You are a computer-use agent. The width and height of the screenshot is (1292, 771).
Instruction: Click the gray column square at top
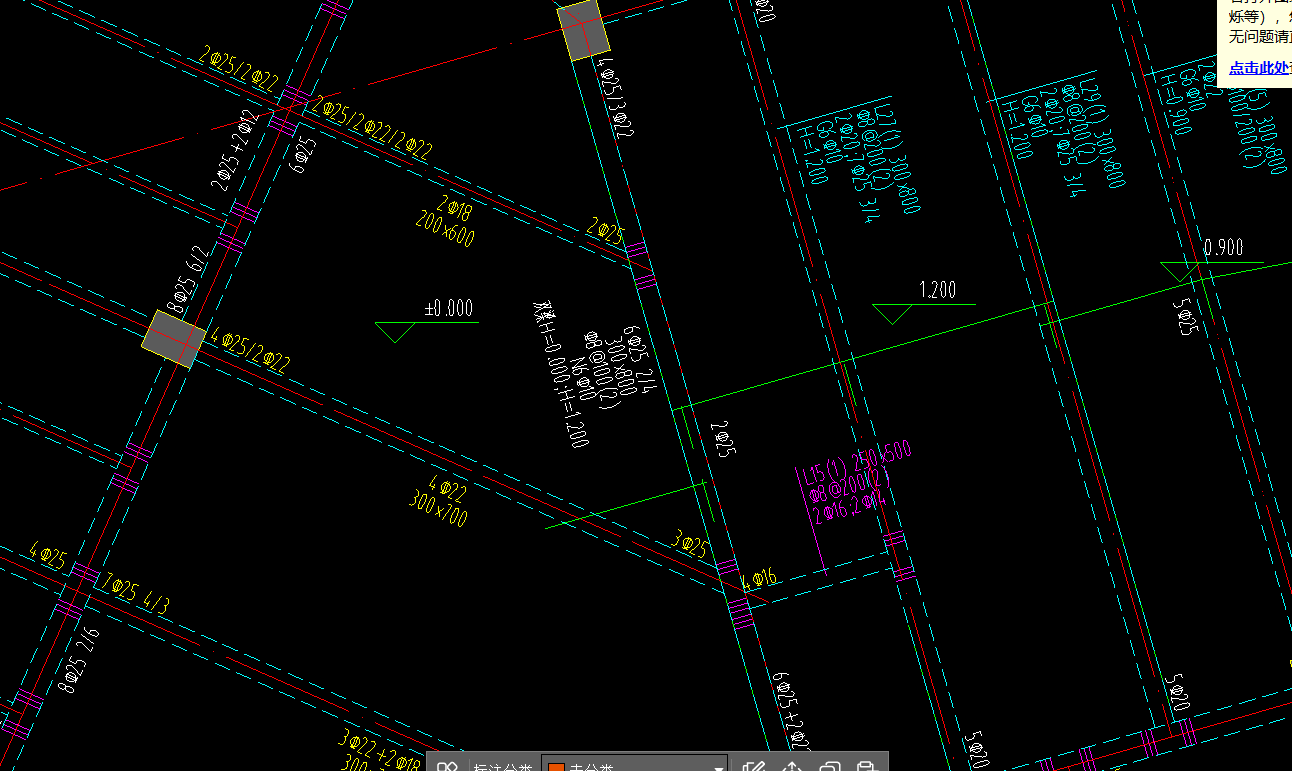583,30
